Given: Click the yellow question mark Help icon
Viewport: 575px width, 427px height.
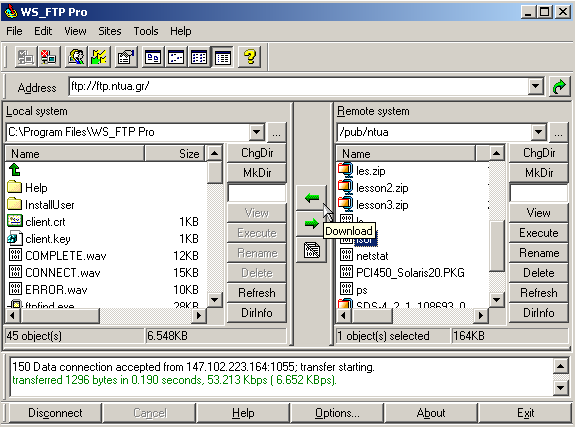Looking at the screenshot, I should (250, 57).
